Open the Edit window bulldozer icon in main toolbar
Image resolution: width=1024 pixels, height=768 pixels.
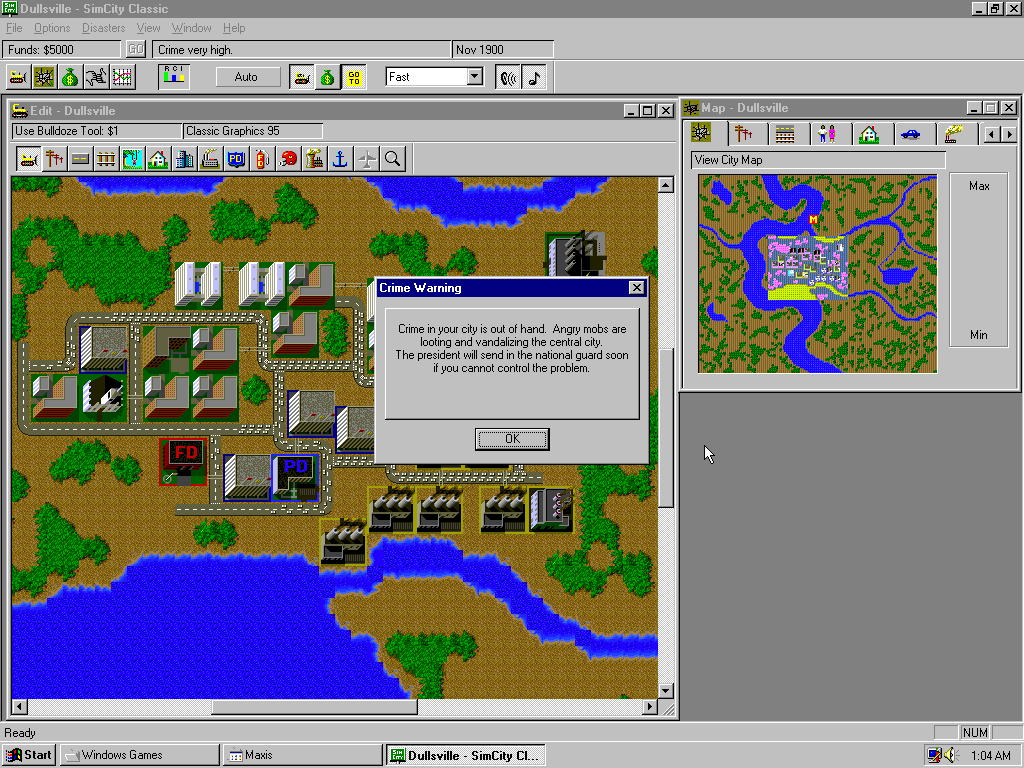point(18,78)
